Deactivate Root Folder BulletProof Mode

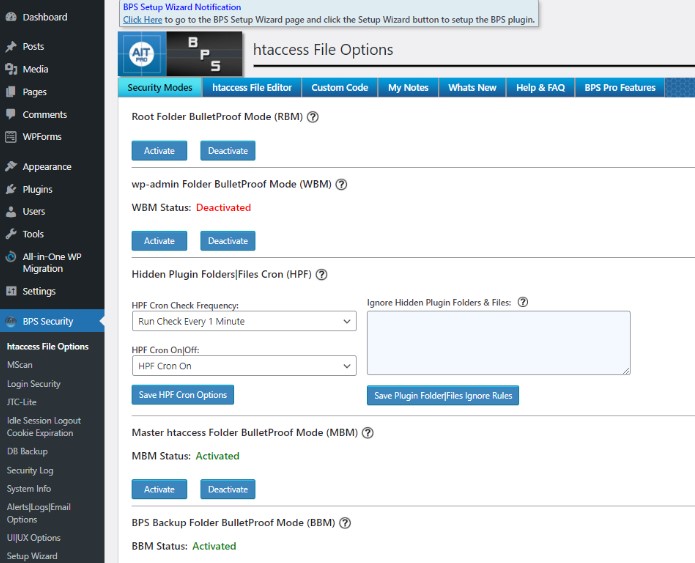tap(228, 151)
